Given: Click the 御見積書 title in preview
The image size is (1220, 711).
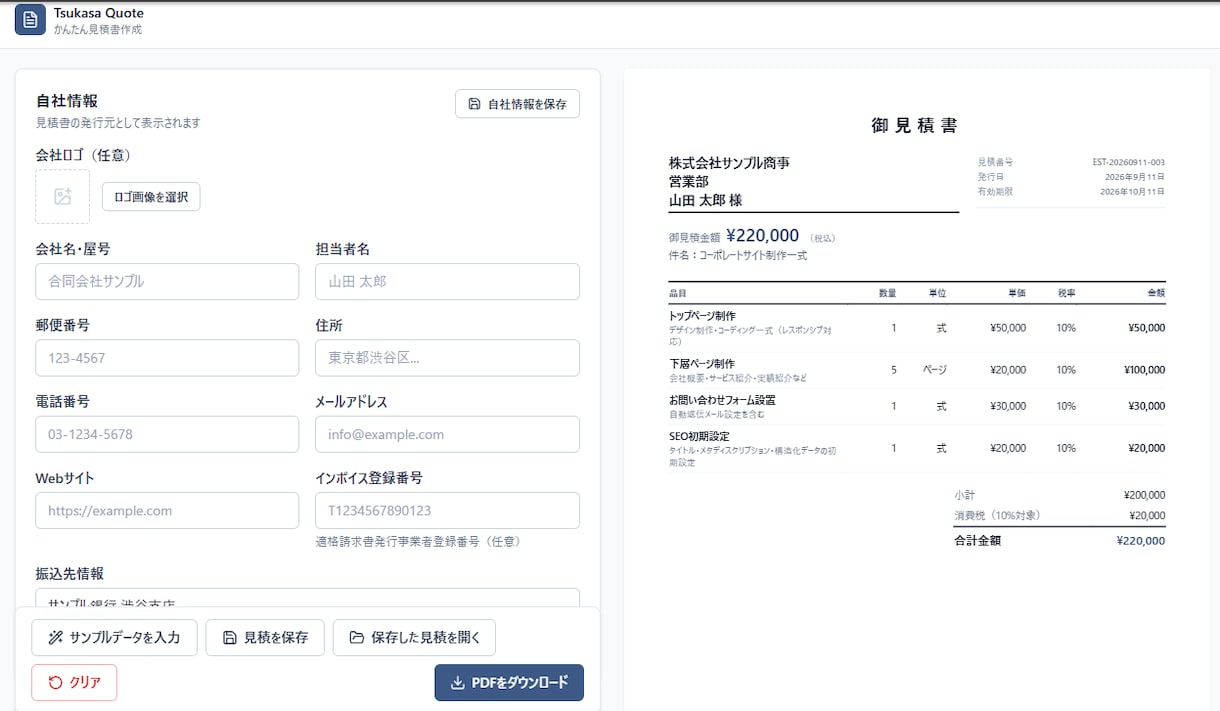Looking at the screenshot, I should click(x=915, y=125).
